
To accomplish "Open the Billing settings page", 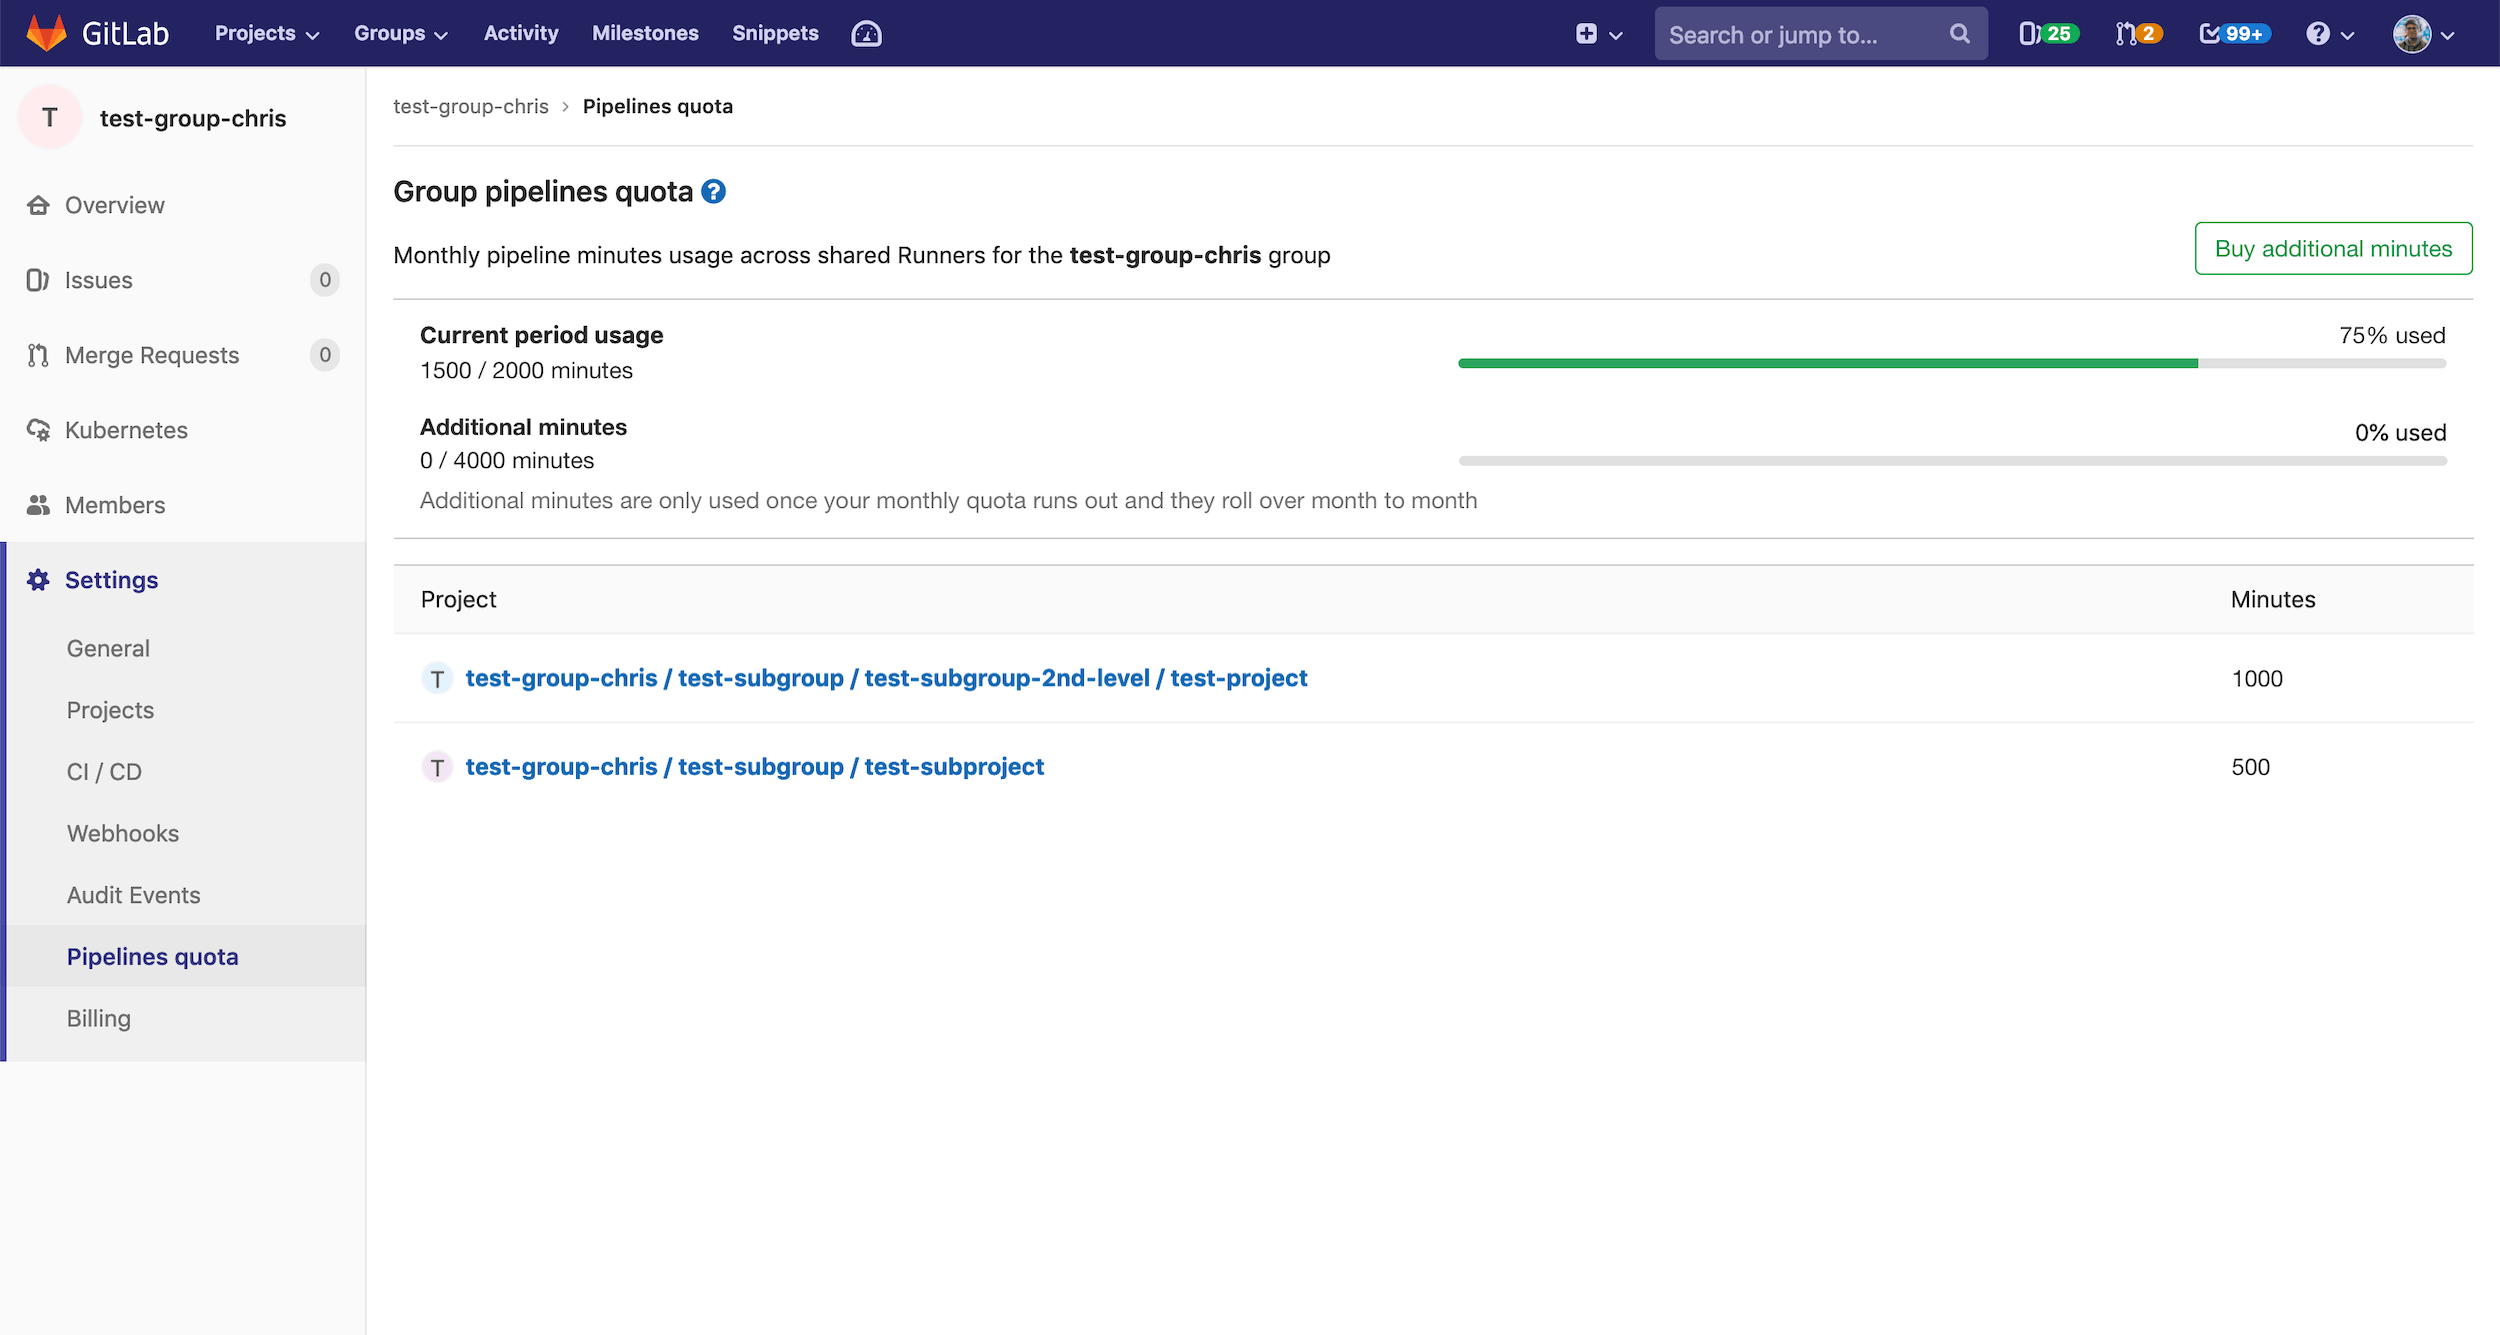I will 98,1017.
